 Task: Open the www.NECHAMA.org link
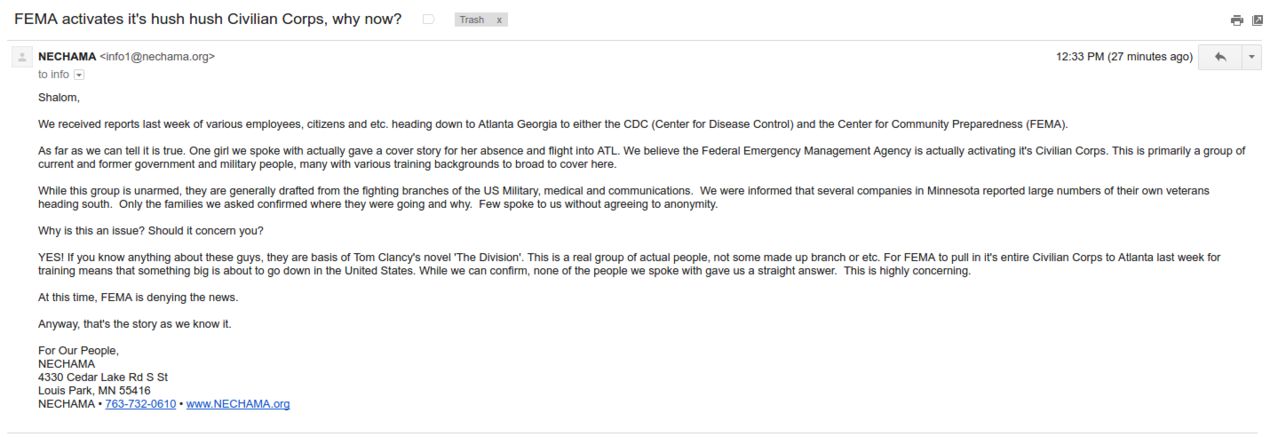pyautogui.click(x=238, y=404)
